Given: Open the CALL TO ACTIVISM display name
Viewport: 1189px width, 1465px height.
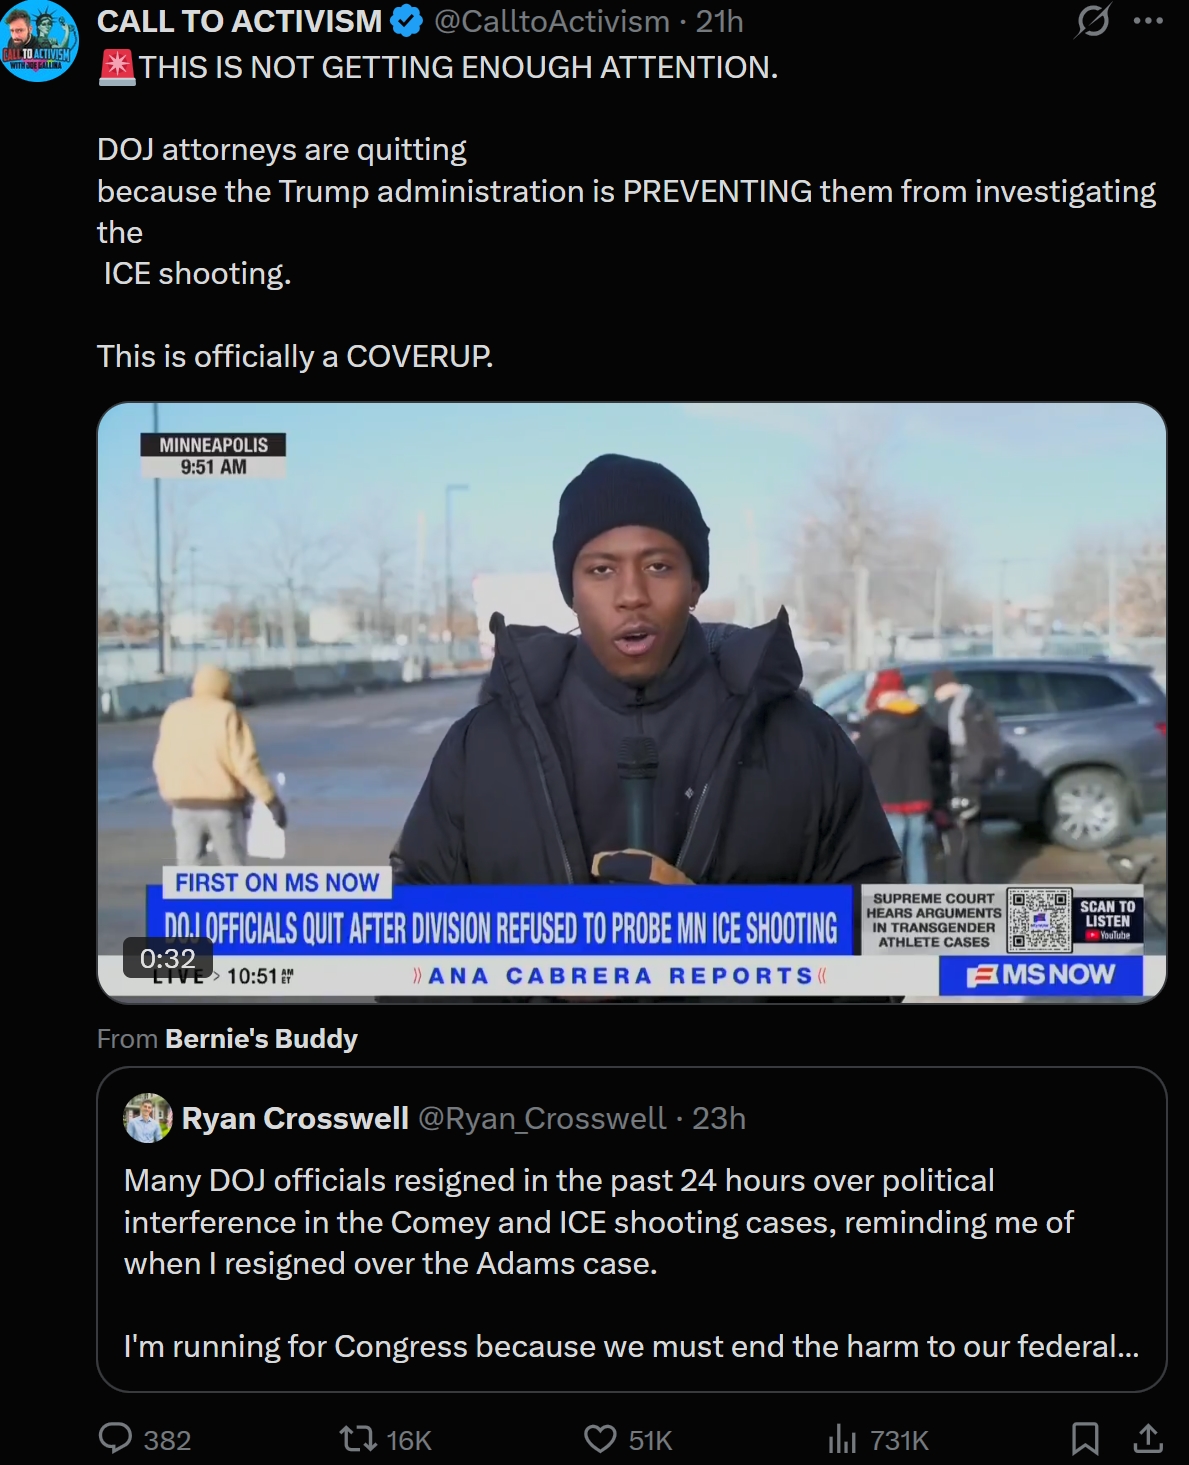Looking at the screenshot, I should pyautogui.click(x=240, y=20).
